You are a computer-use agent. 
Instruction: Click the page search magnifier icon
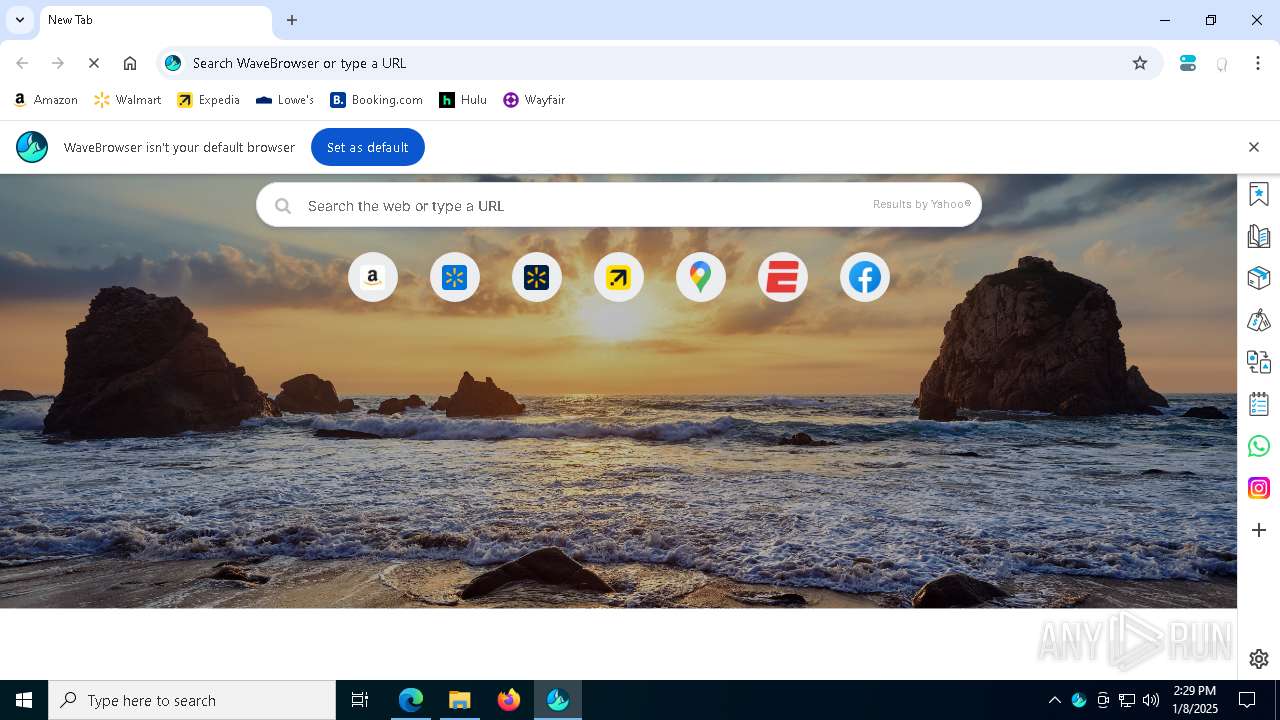coord(283,205)
